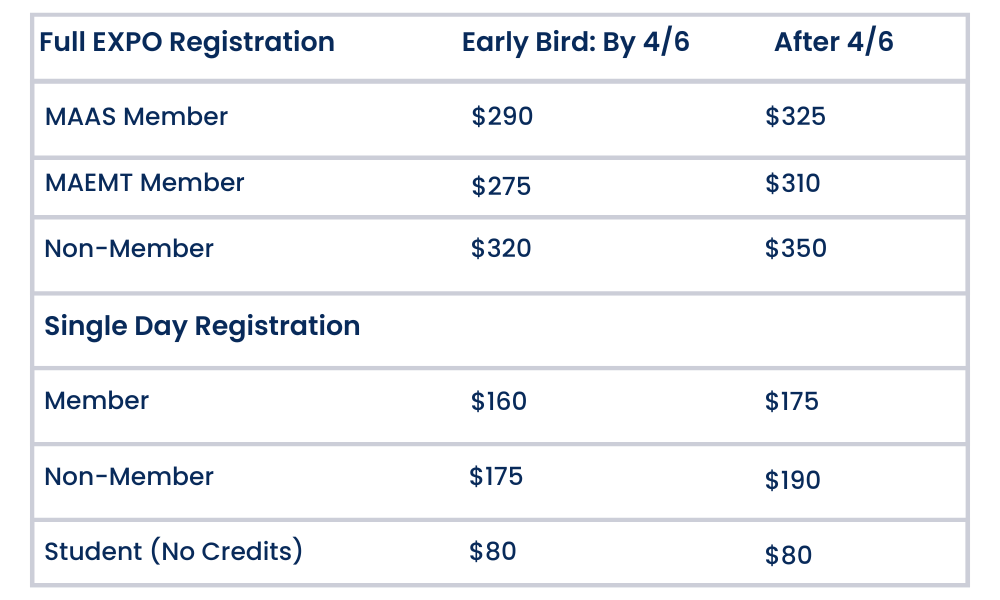Click the $350 Non-Member full EXPO price

tap(796, 249)
